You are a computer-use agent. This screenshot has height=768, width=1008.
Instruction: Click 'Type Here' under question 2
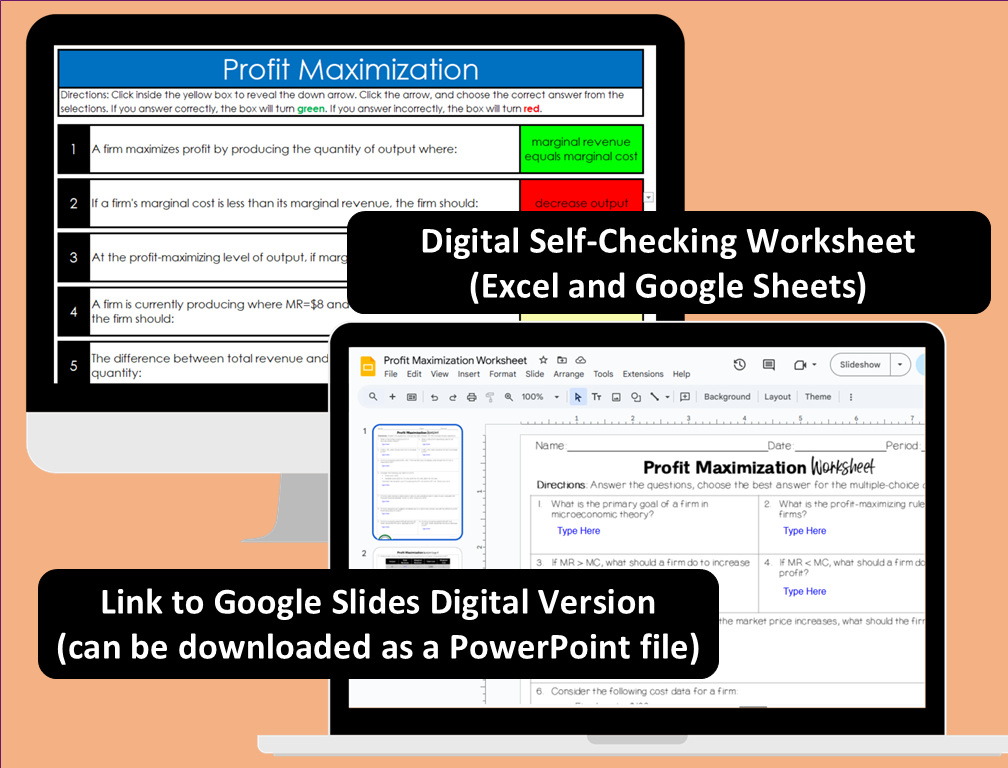point(804,531)
